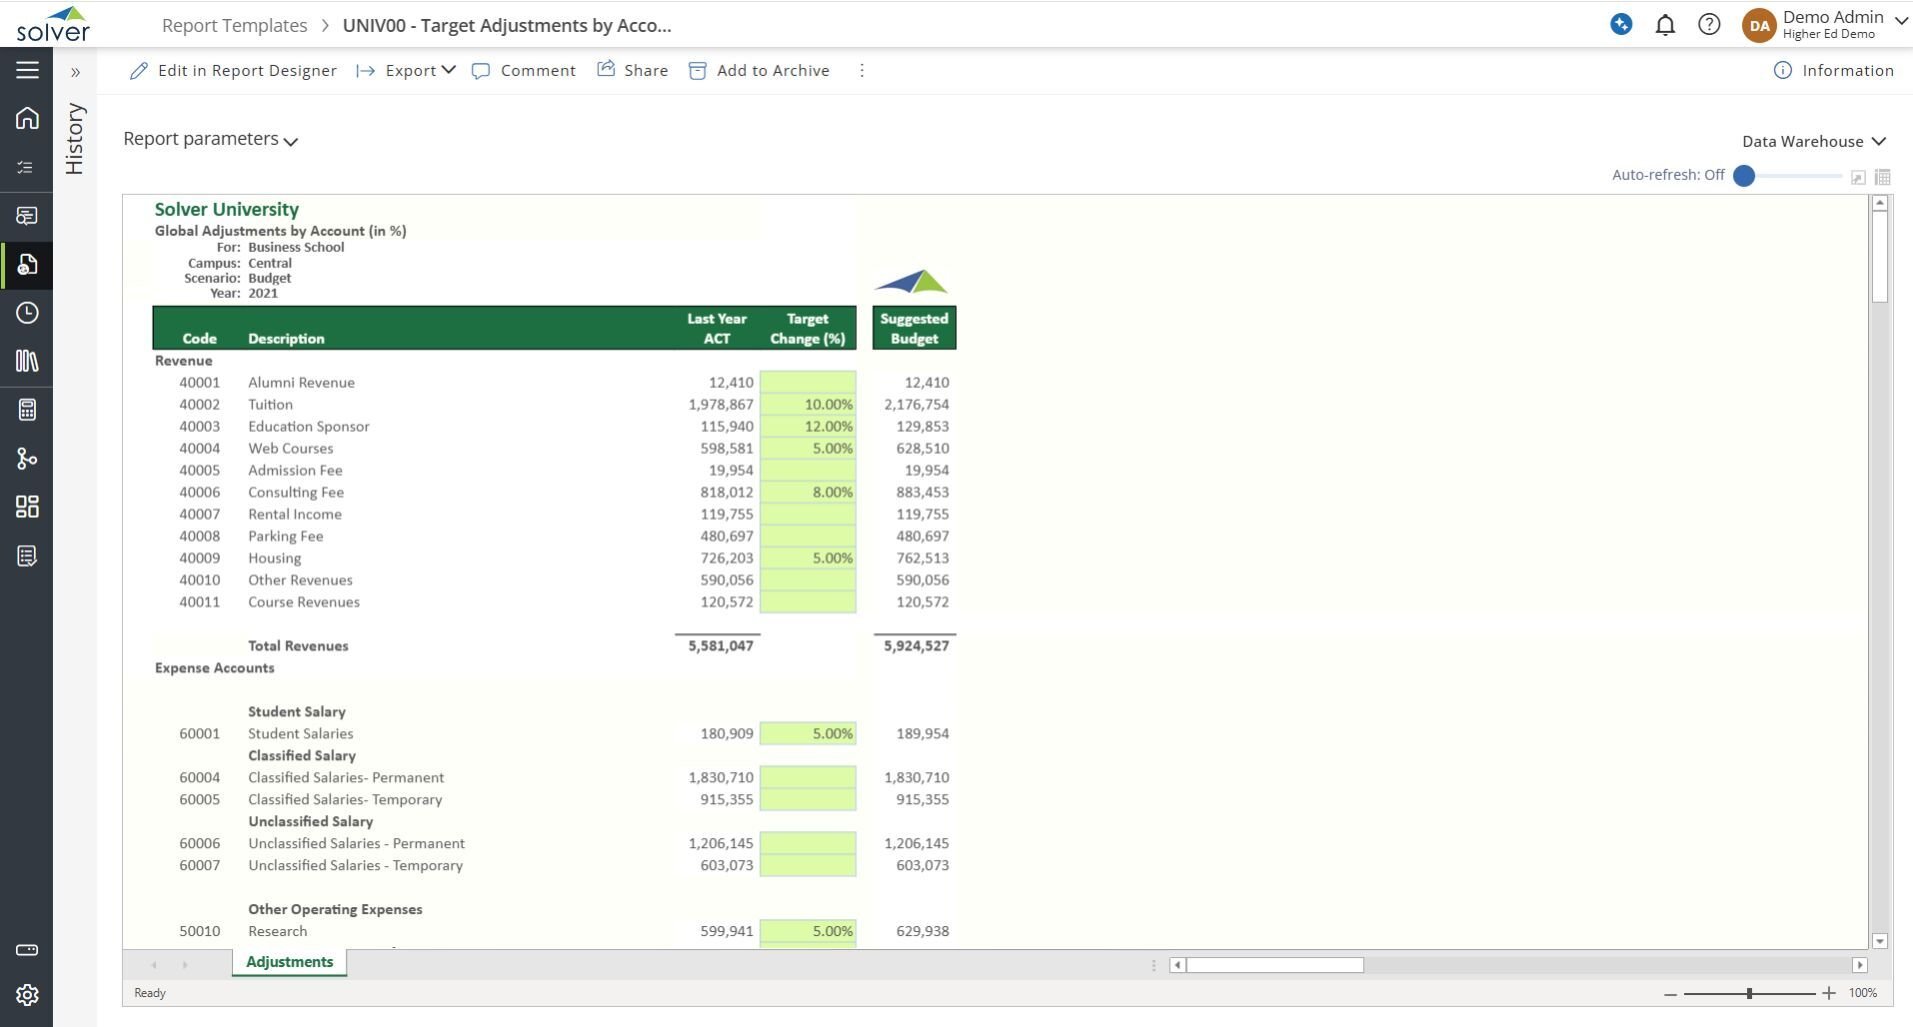Image resolution: width=1913 pixels, height=1027 pixels.
Task: Click the next sheet arrow
Action: pos(185,965)
